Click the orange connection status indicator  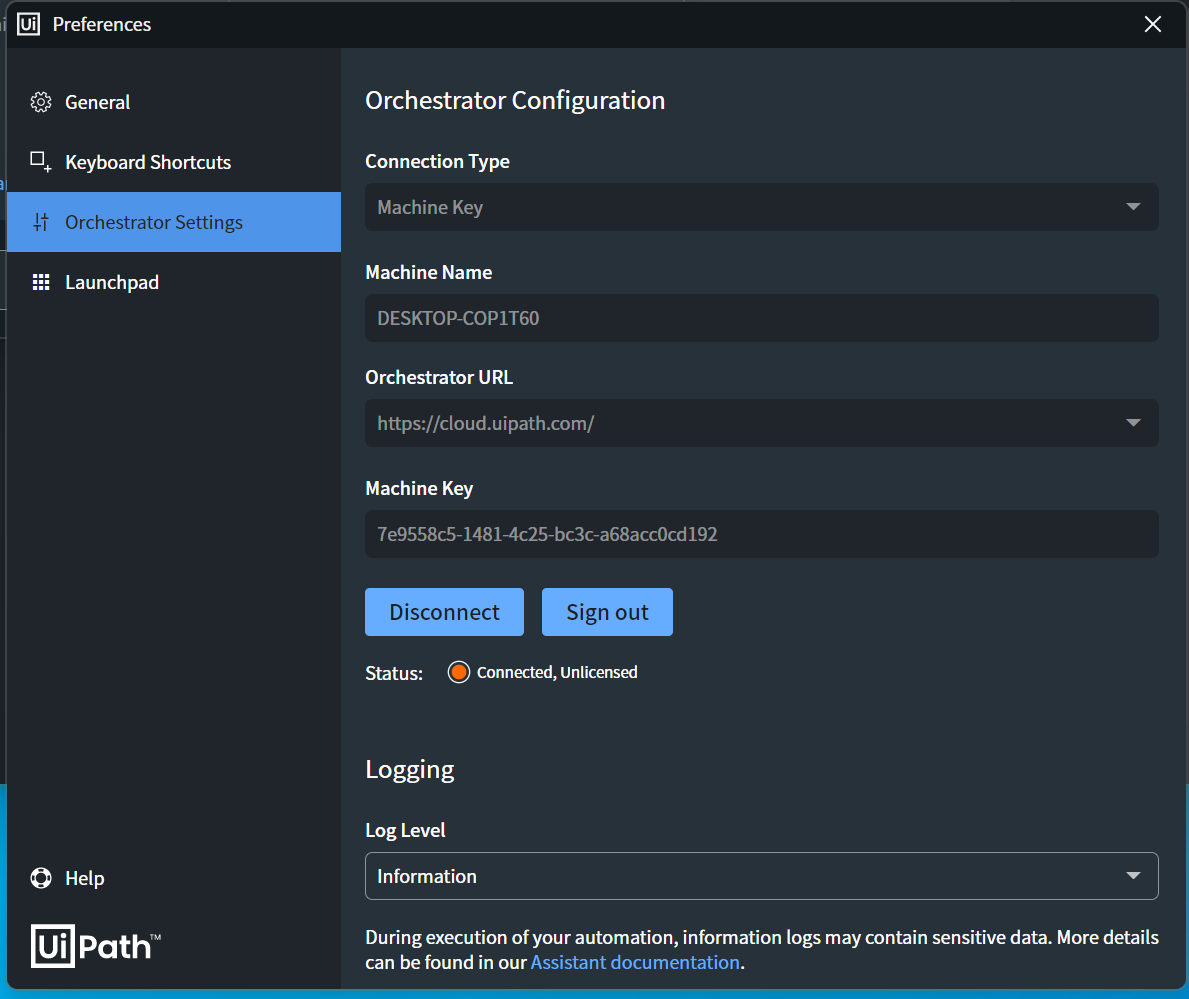point(459,672)
